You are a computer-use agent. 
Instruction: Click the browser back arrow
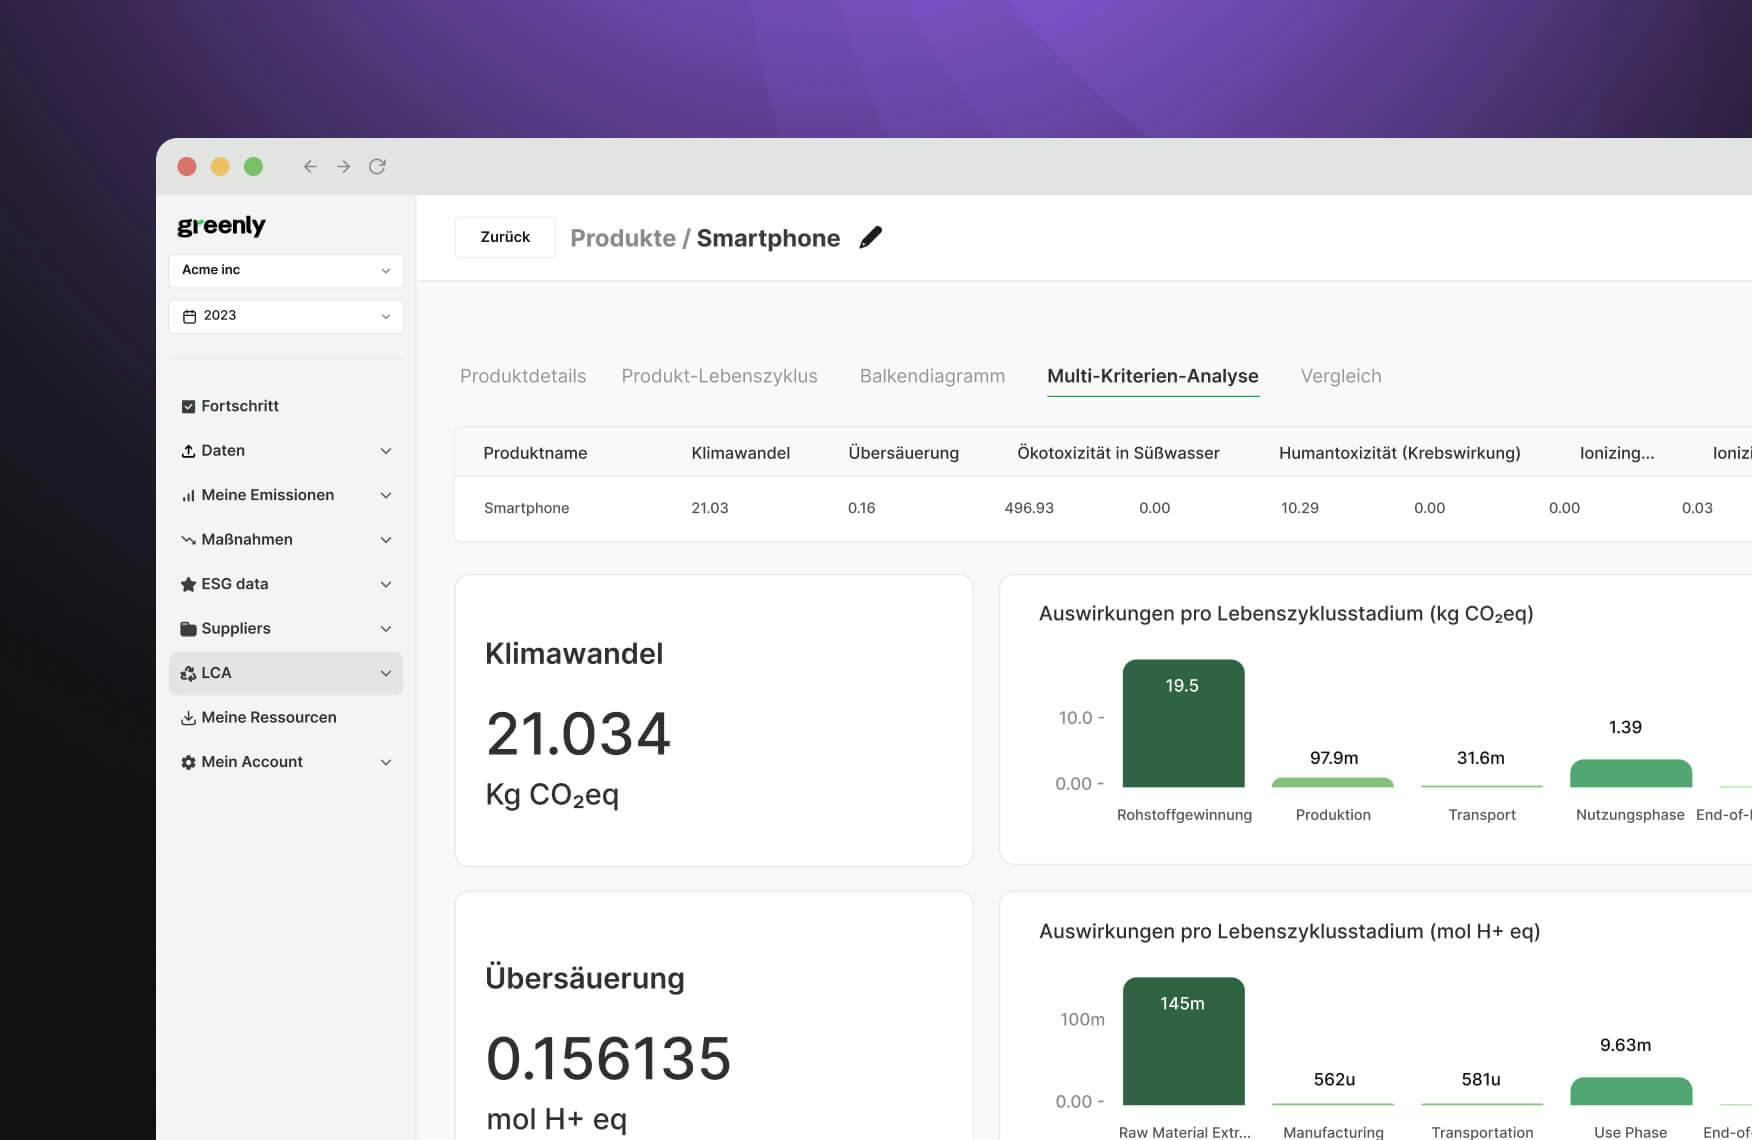click(310, 167)
